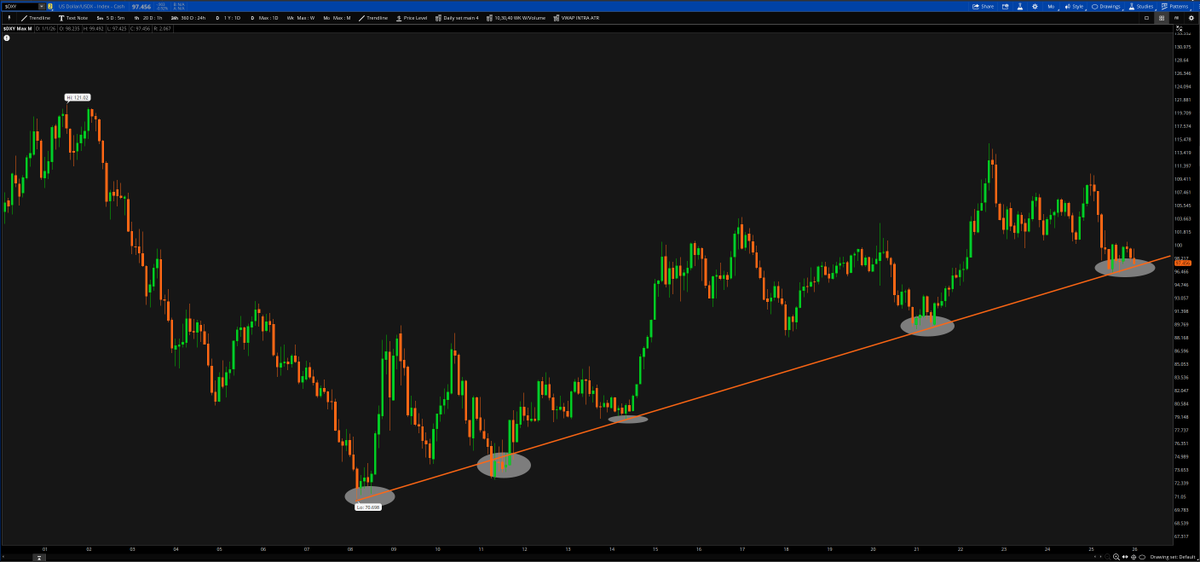Screen dimensions: 1200x562
Task: Load the Daily set main 4 study set
Action: (458, 18)
